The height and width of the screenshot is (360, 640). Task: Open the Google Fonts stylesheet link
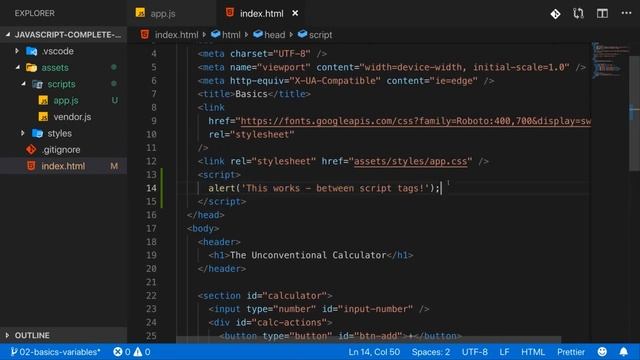tap(416, 121)
